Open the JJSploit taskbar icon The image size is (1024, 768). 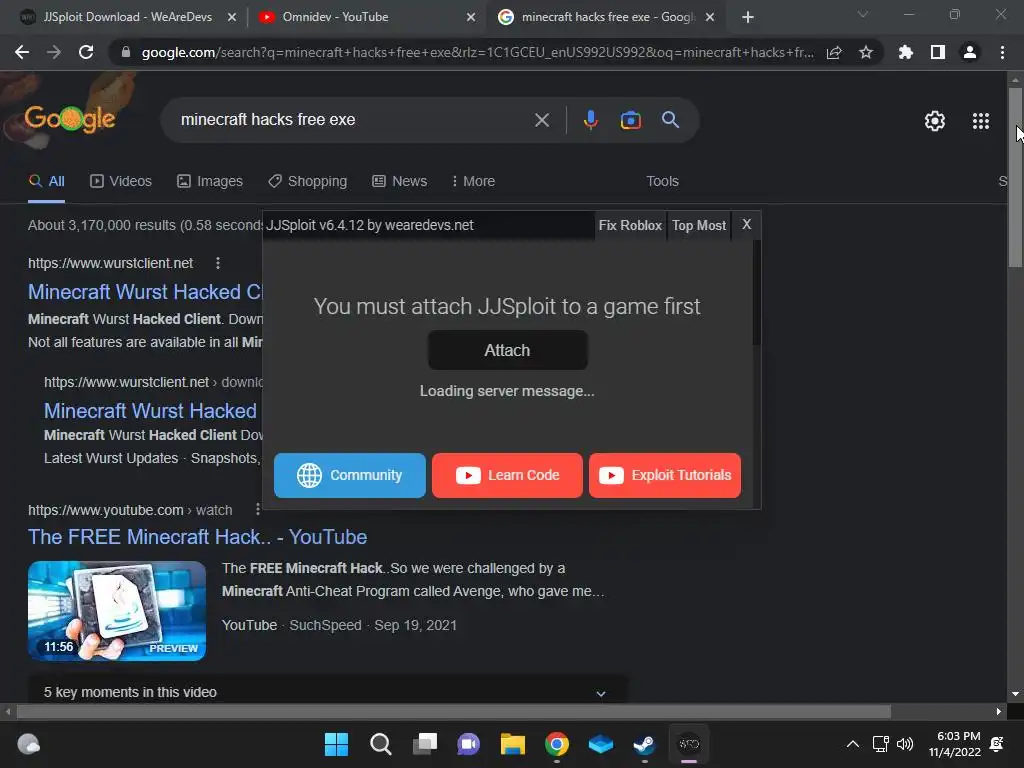pos(689,744)
